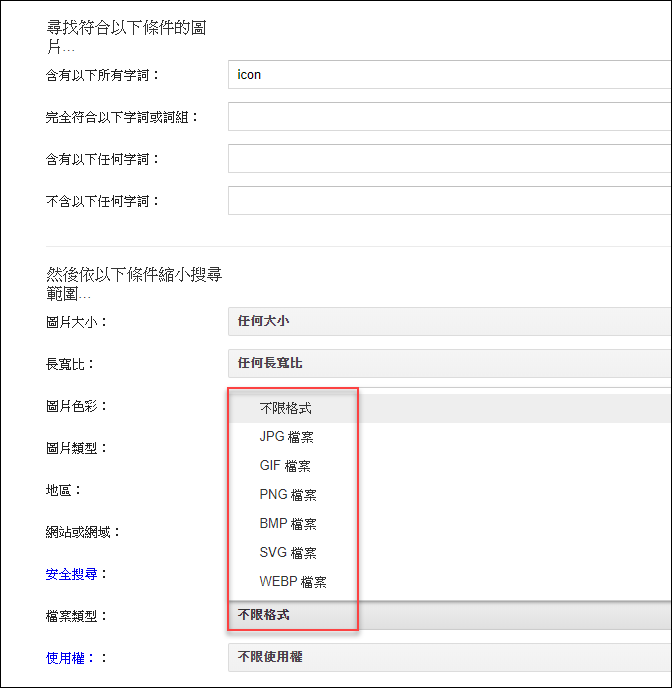672x688 pixels.
Task: Click the 檔案類型 dropdown showing 不限格式
Action: click(450, 615)
